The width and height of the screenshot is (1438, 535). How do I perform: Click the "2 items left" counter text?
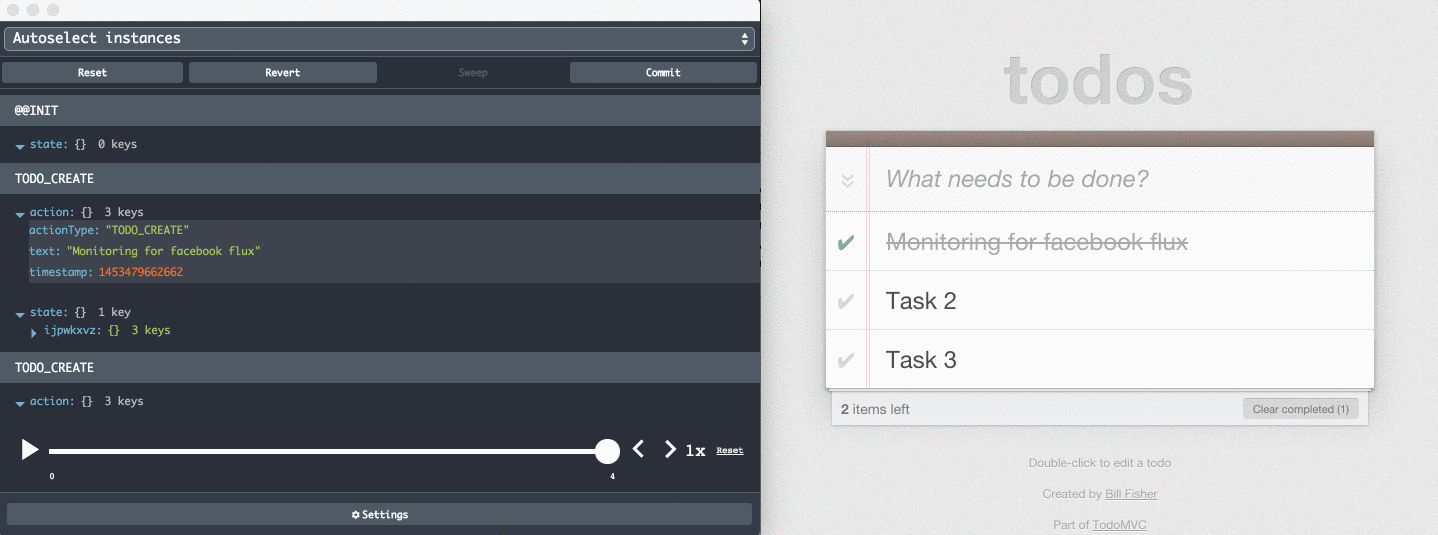click(x=875, y=409)
